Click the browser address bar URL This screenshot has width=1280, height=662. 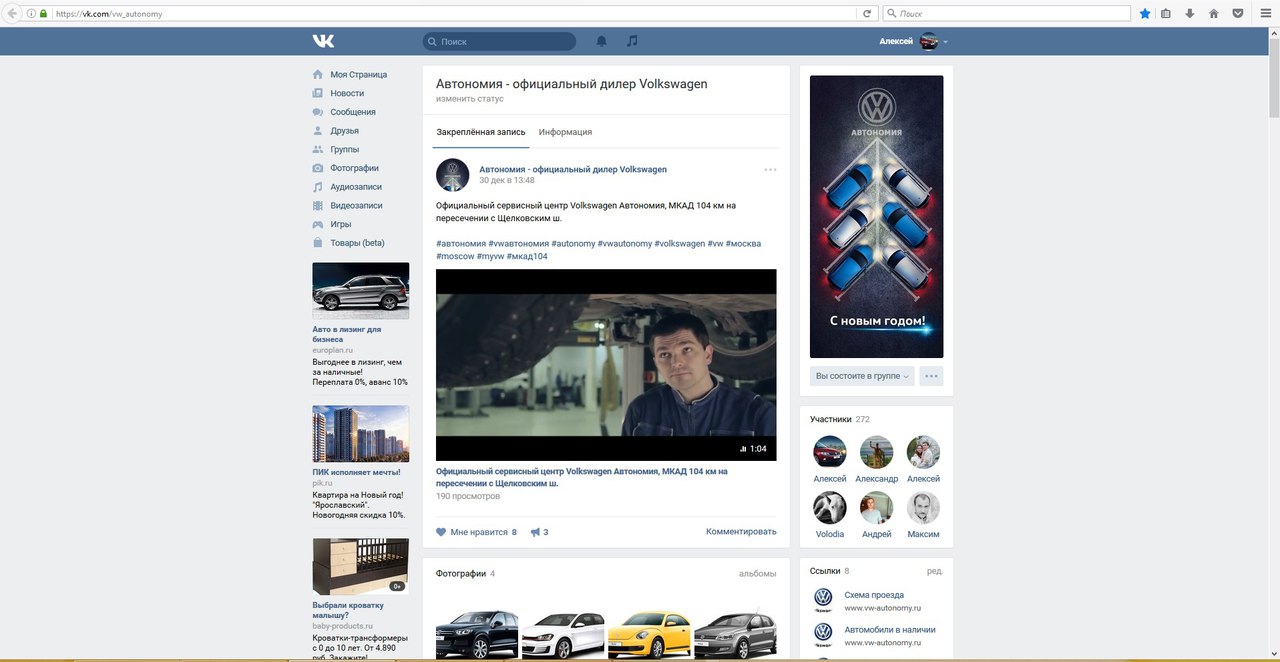108,14
